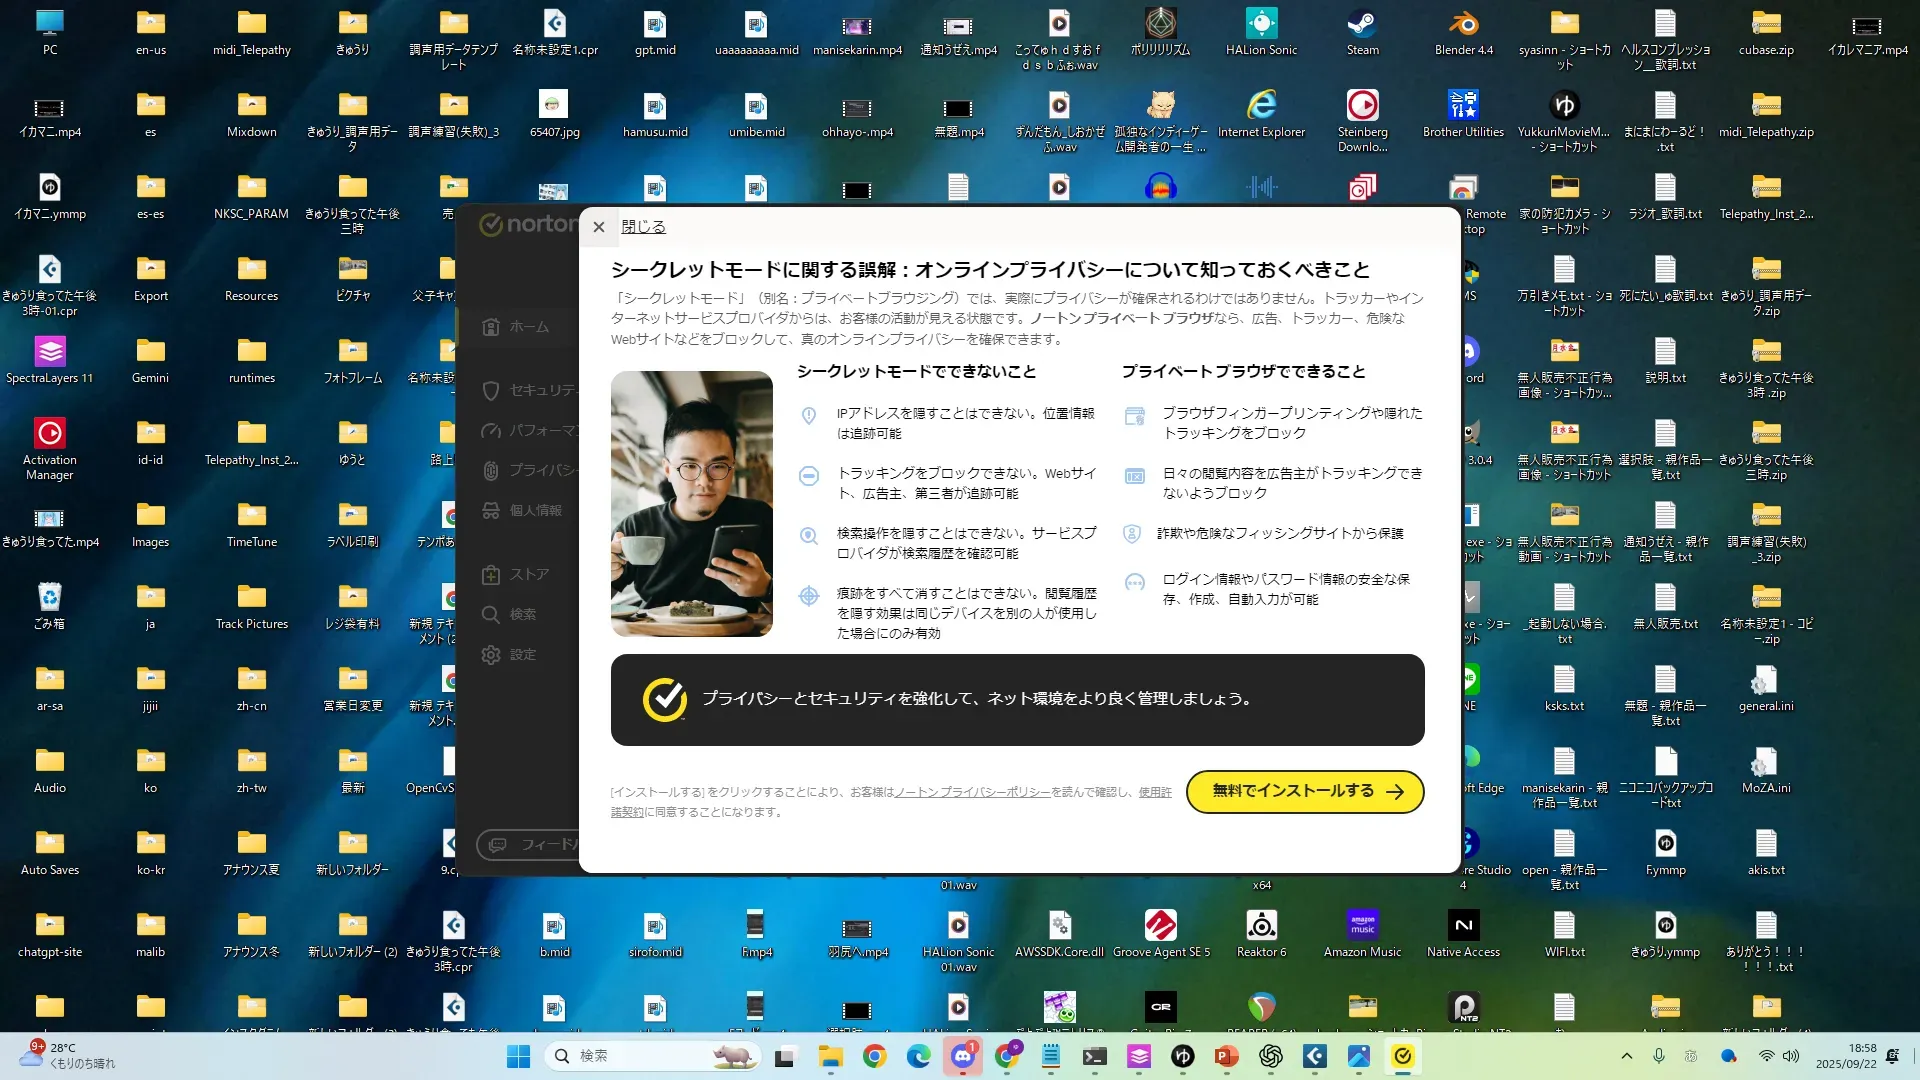Image resolution: width=1920 pixels, height=1080 pixels.
Task: Click the man-with-phone photo in the dialog
Action: (x=691, y=503)
